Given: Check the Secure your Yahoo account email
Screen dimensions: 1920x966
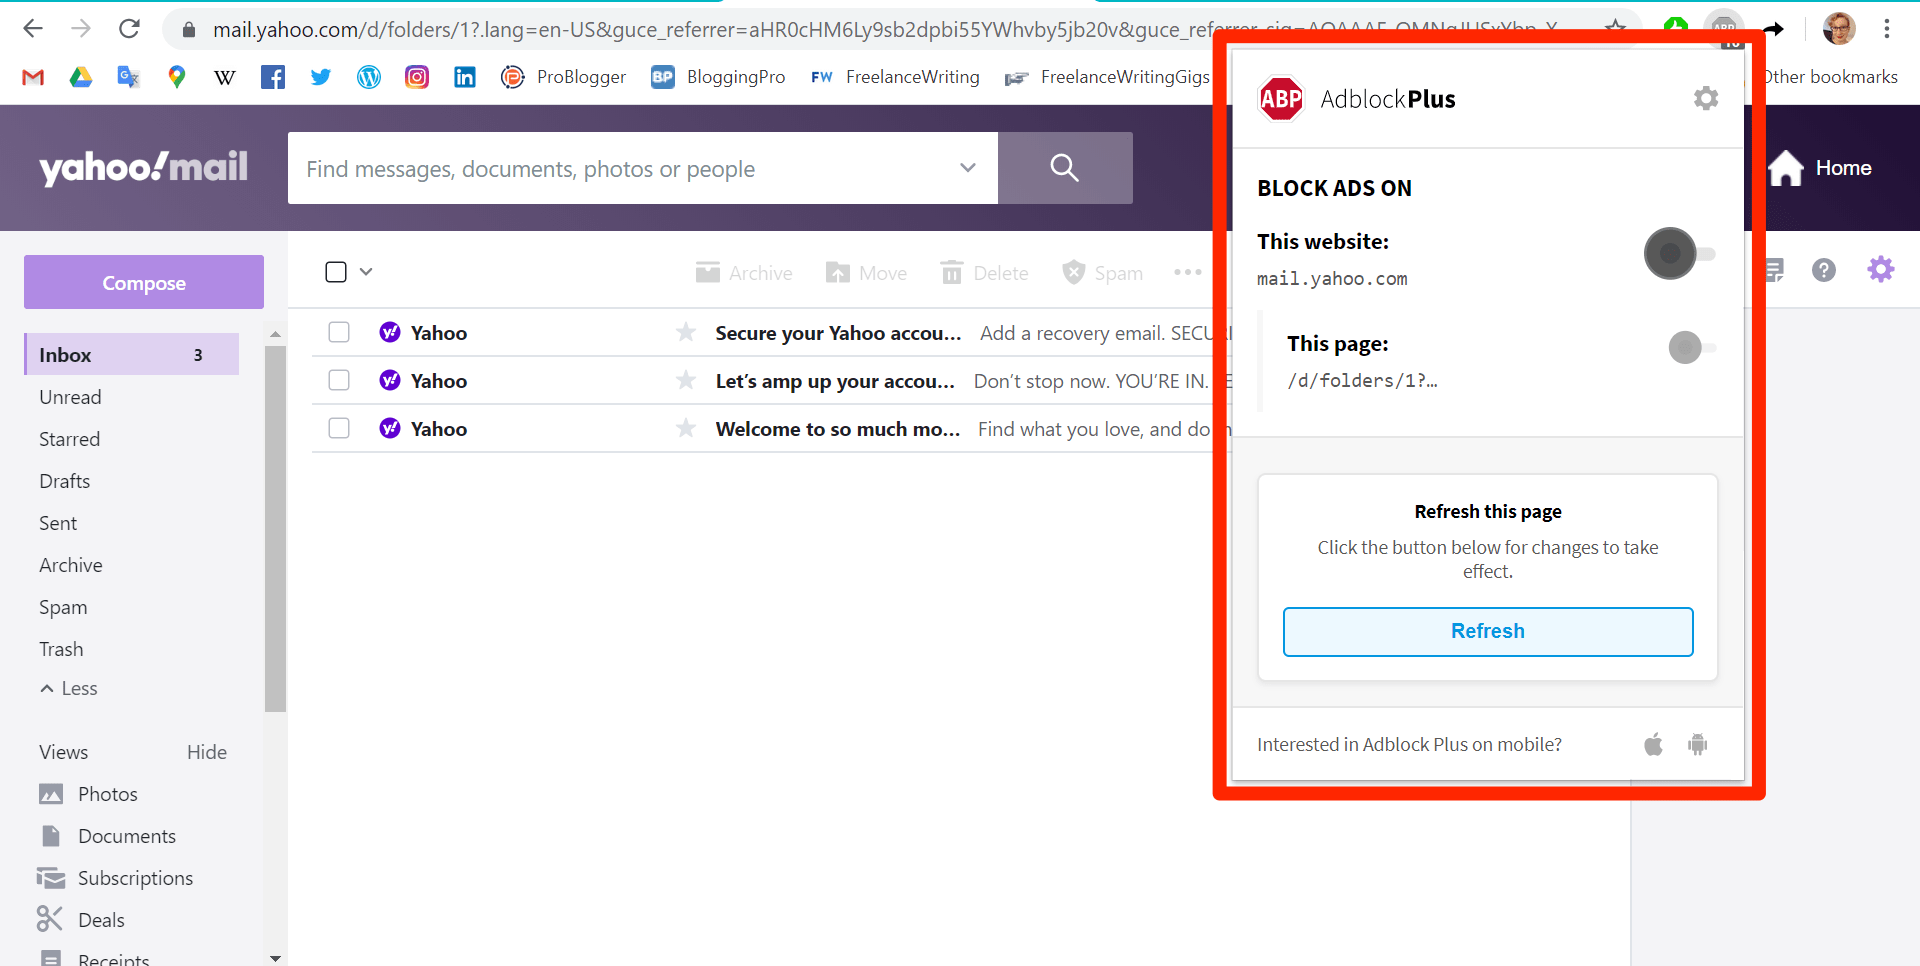Looking at the screenshot, I should (x=339, y=332).
